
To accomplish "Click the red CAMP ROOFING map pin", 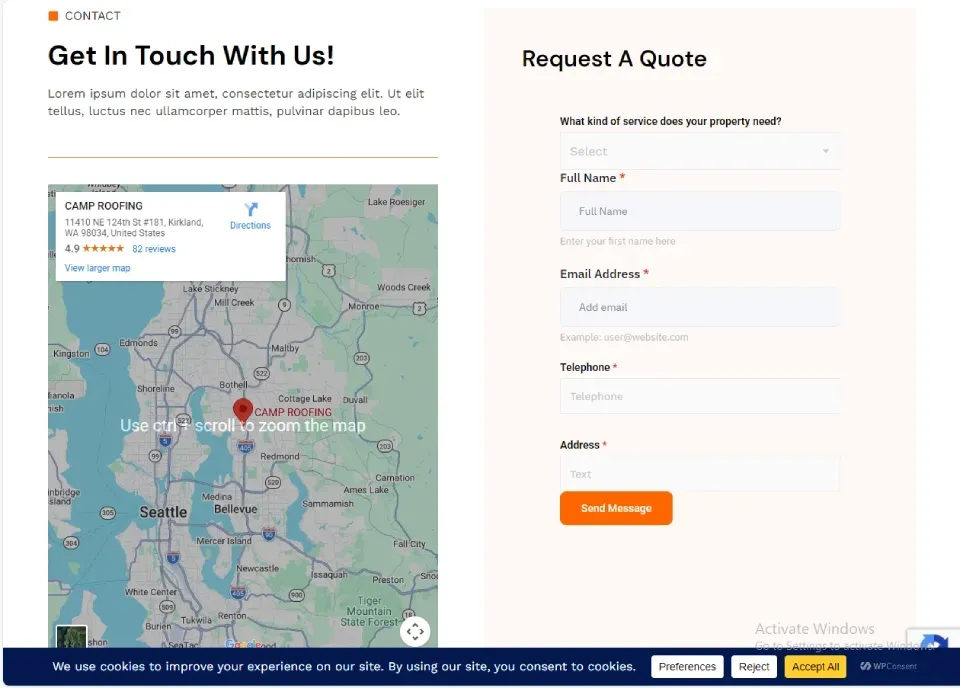I will click(x=243, y=410).
